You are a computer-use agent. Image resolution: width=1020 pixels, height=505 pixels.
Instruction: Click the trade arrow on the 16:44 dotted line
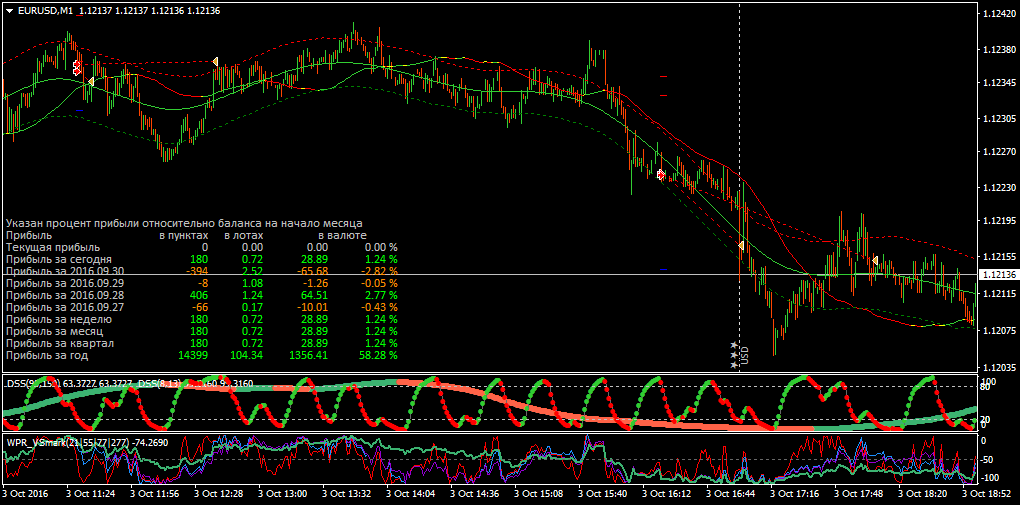(x=741, y=245)
